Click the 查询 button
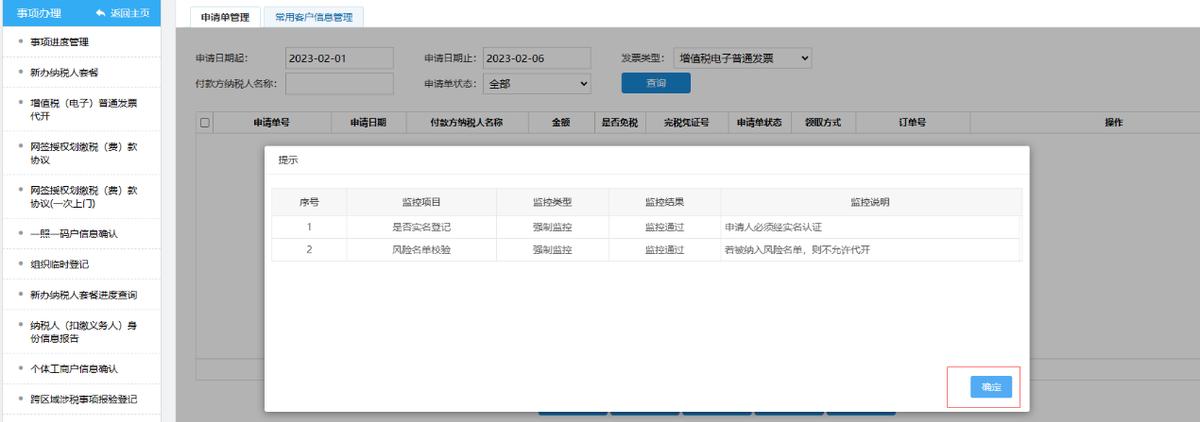 [656, 84]
